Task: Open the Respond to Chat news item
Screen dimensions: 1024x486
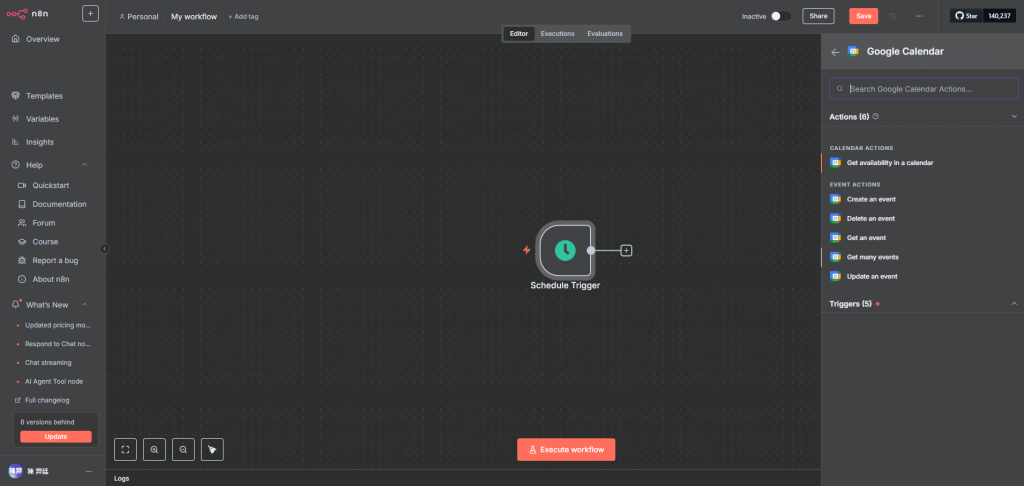Action: pos(57,344)
